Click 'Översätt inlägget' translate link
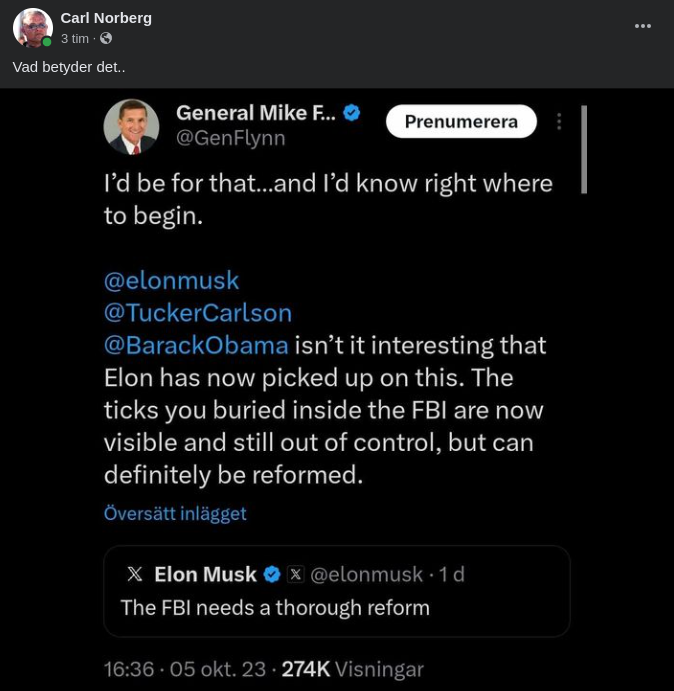 tap(175, 513)
